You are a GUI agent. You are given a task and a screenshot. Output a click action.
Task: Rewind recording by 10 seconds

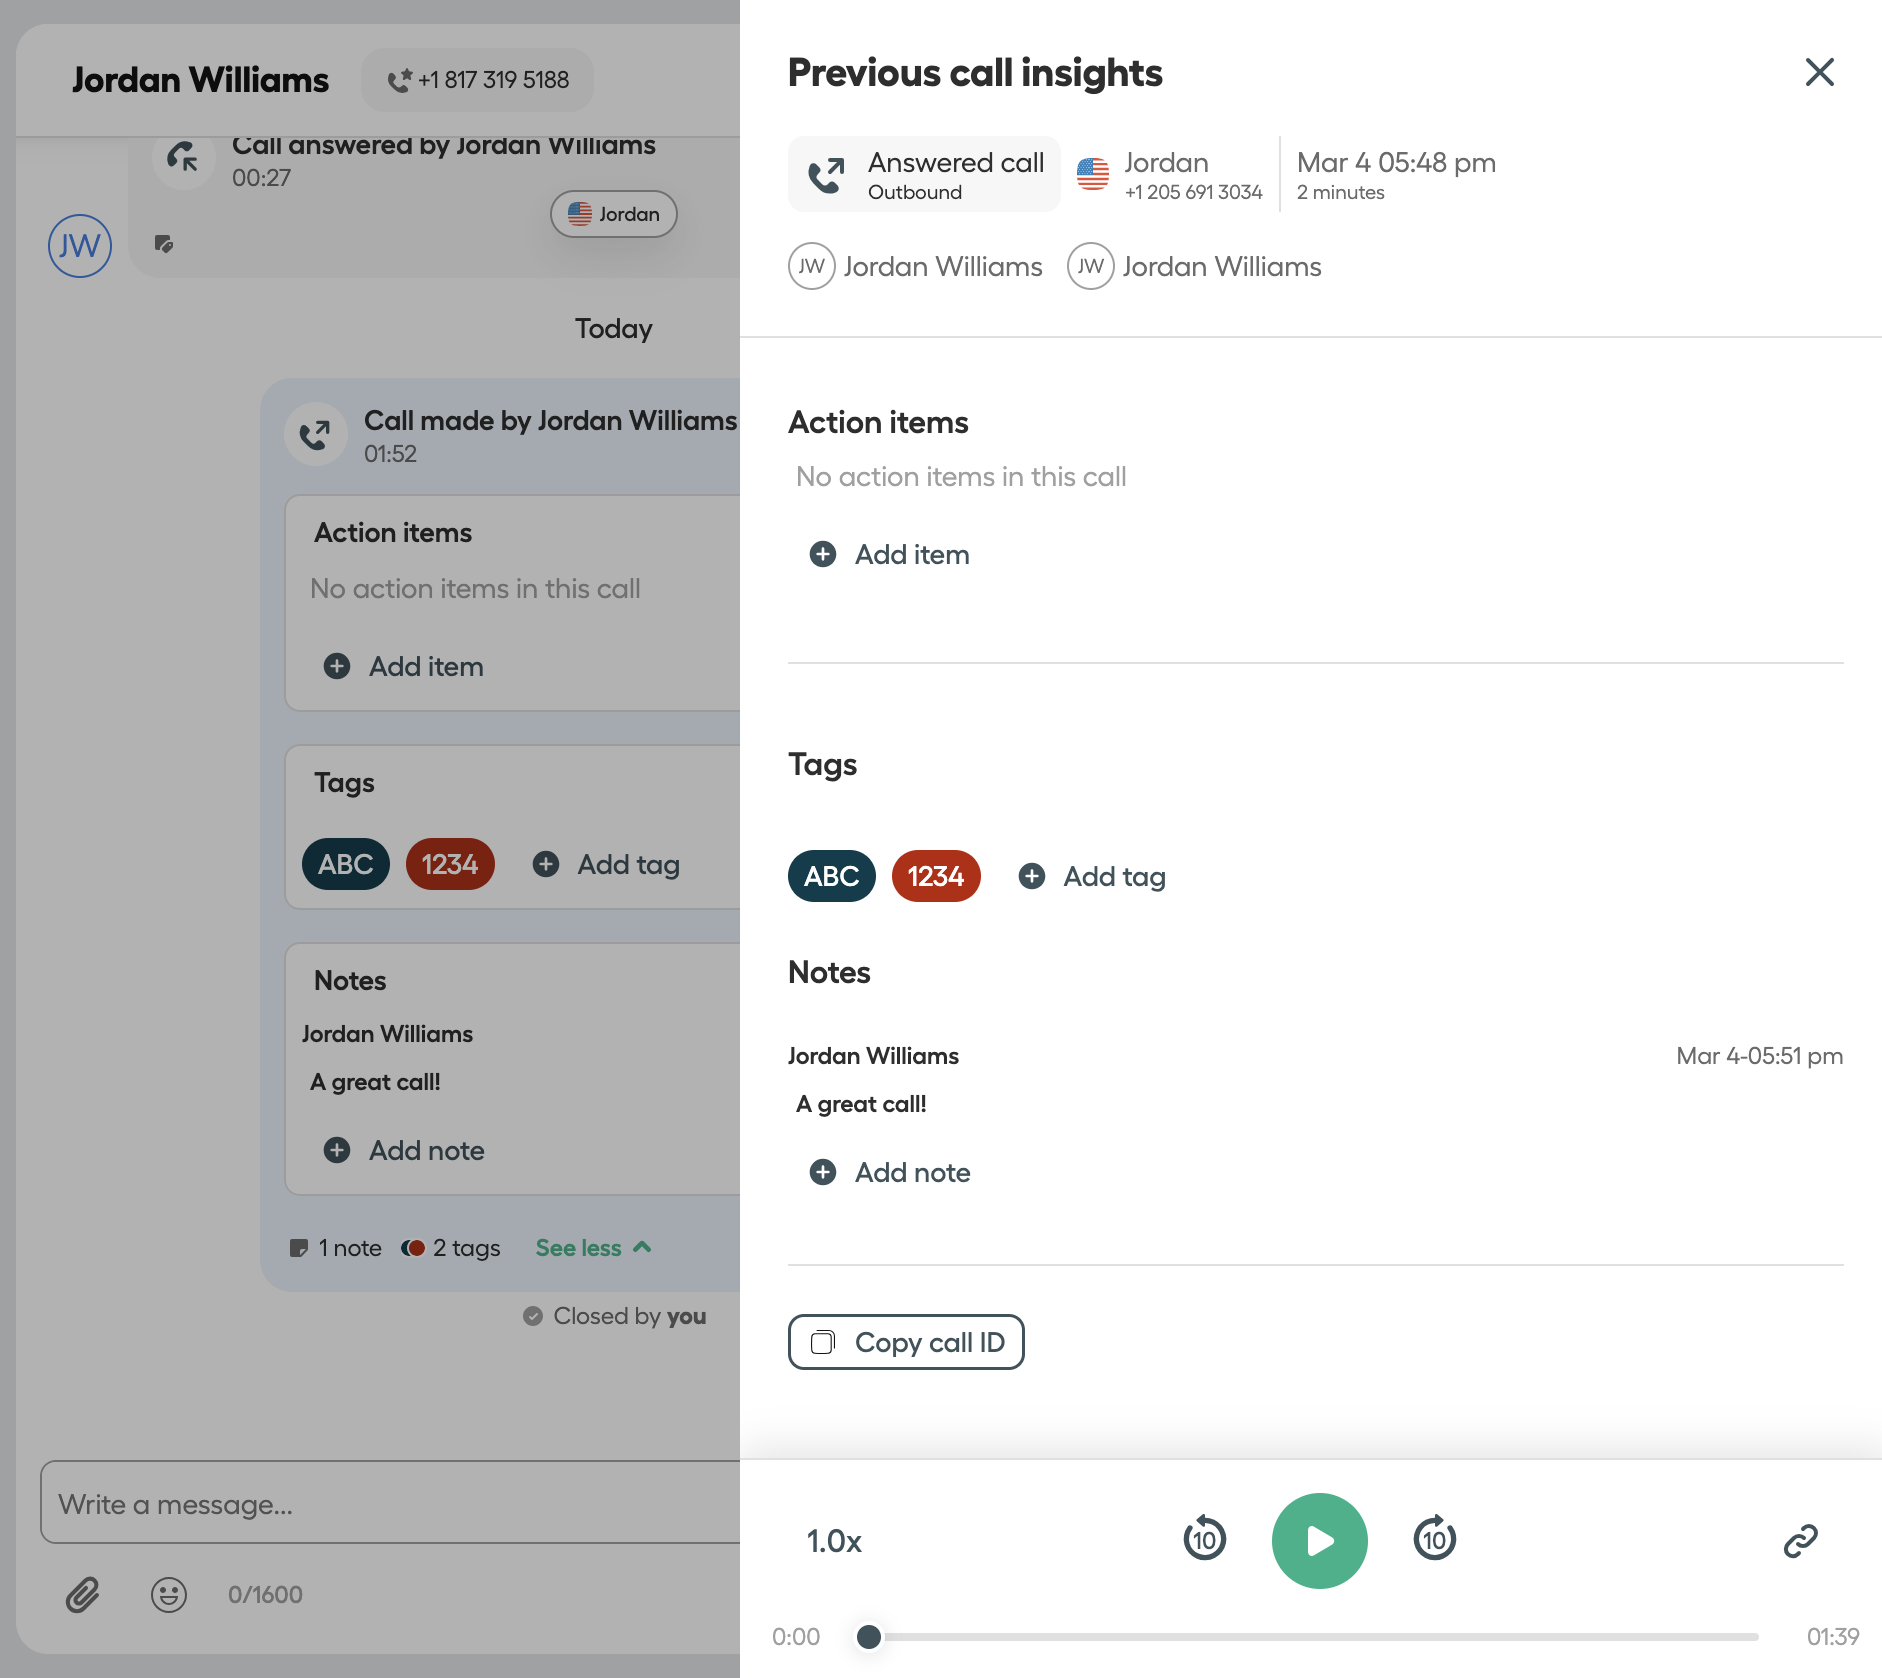1204,1538
